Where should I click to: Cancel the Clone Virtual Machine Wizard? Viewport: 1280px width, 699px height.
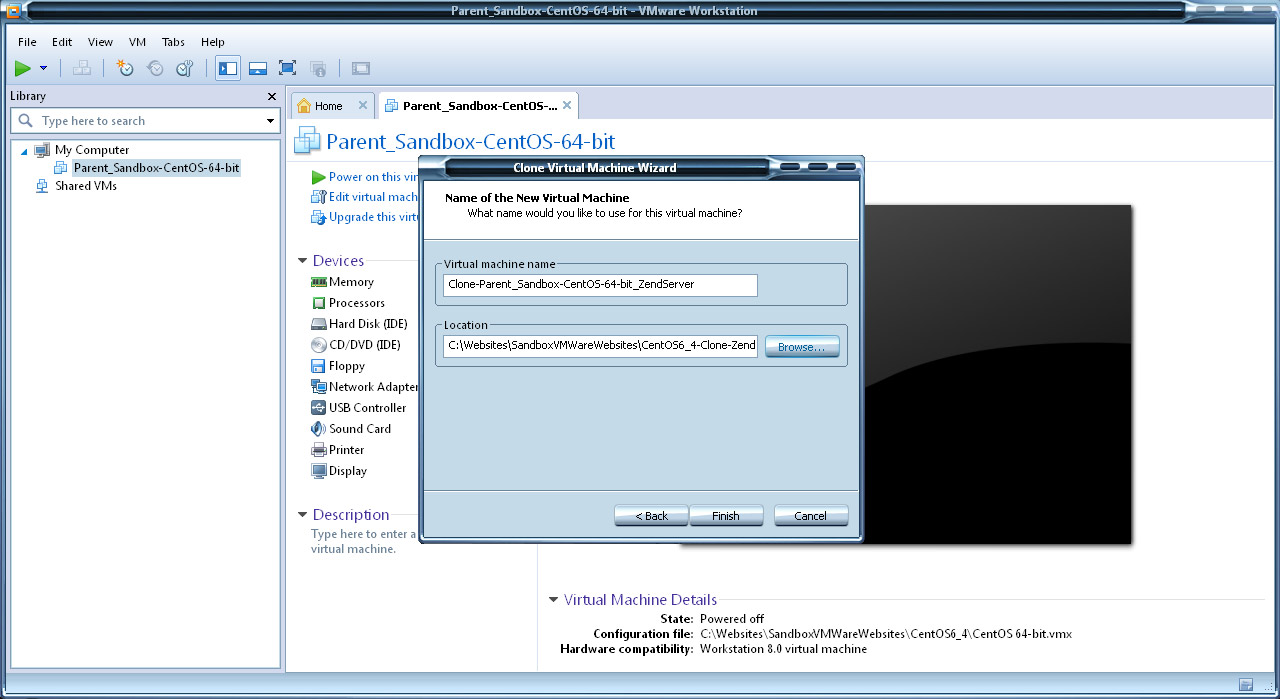tap(811, 516)
